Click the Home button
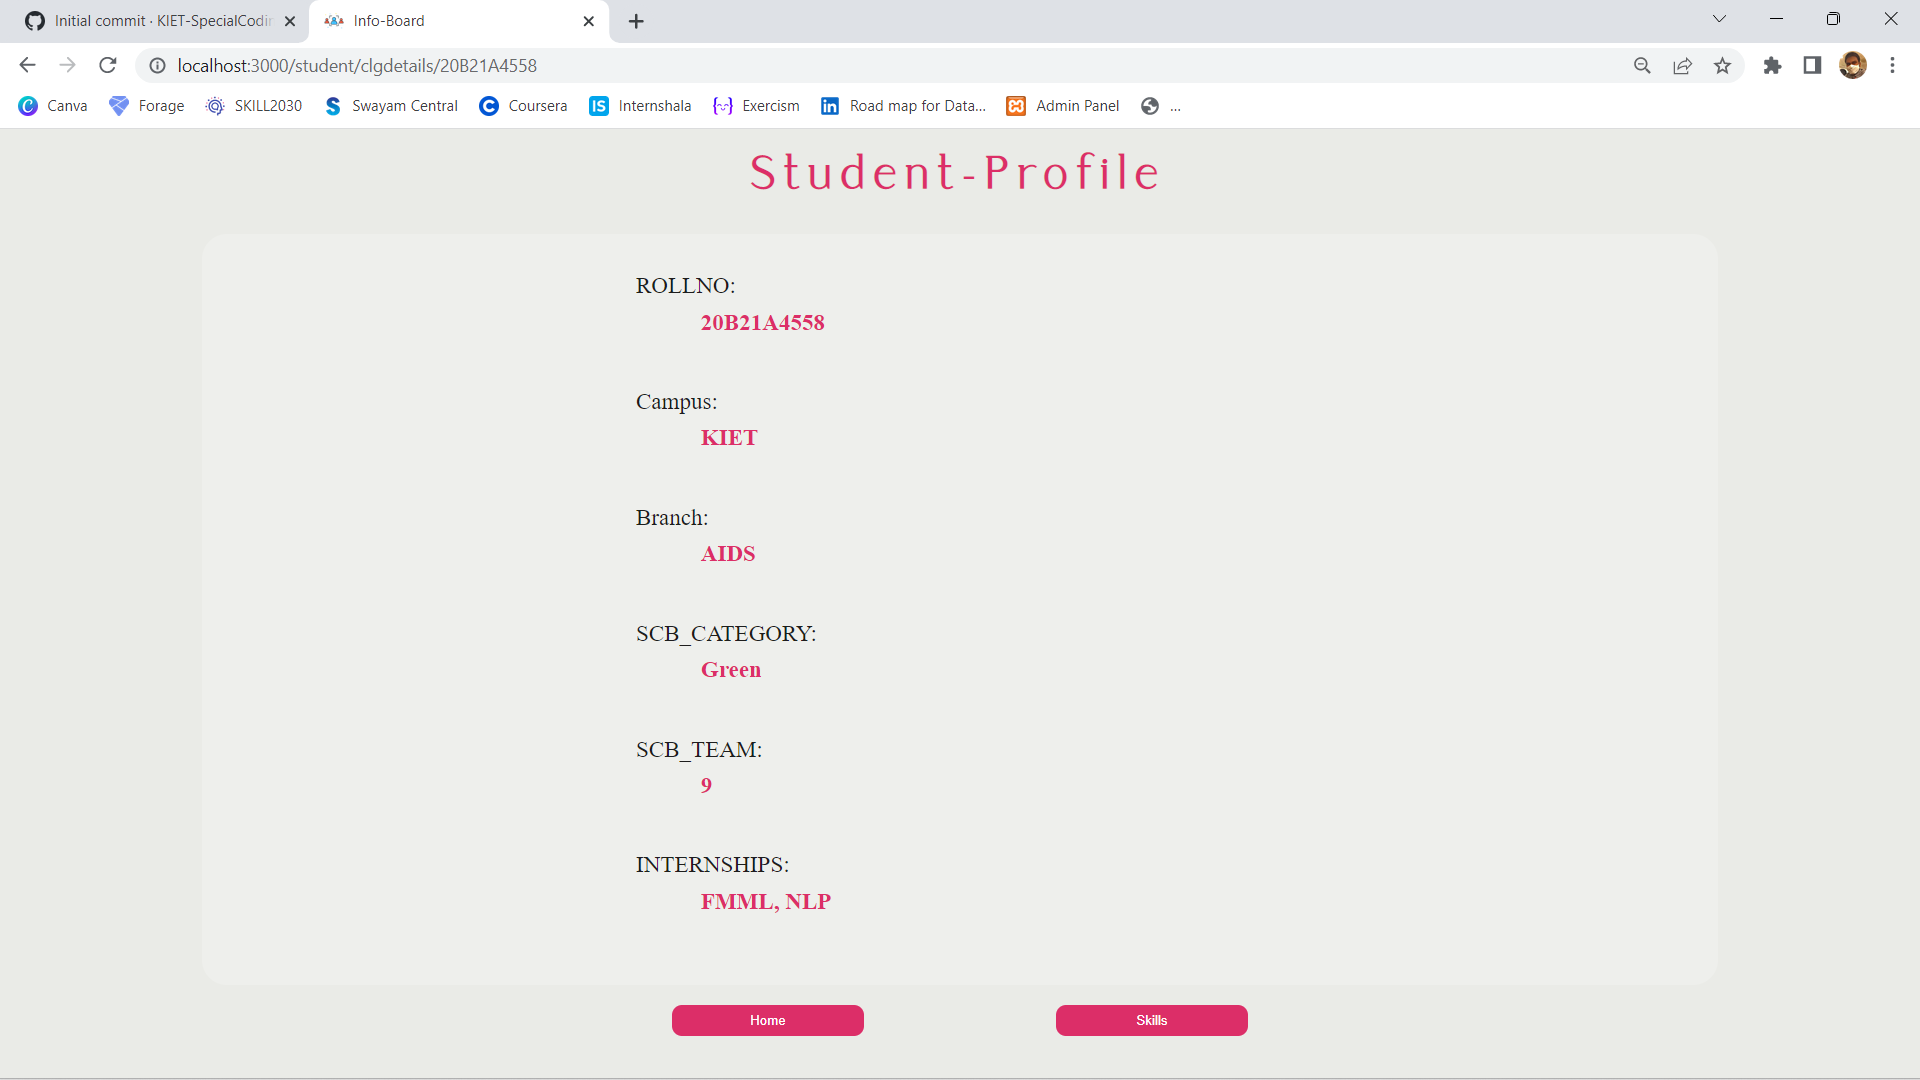The height and width of the screenshot is (1080, 1920). 767,1020
